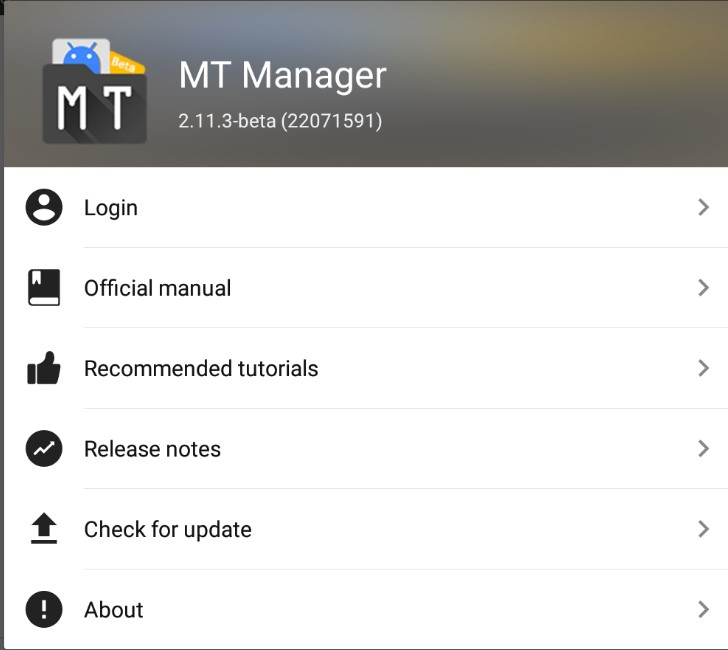Expand the Login row chevron
Image resolution: width=728 pixels, height=650 pixels.
[x=703, y=207]
